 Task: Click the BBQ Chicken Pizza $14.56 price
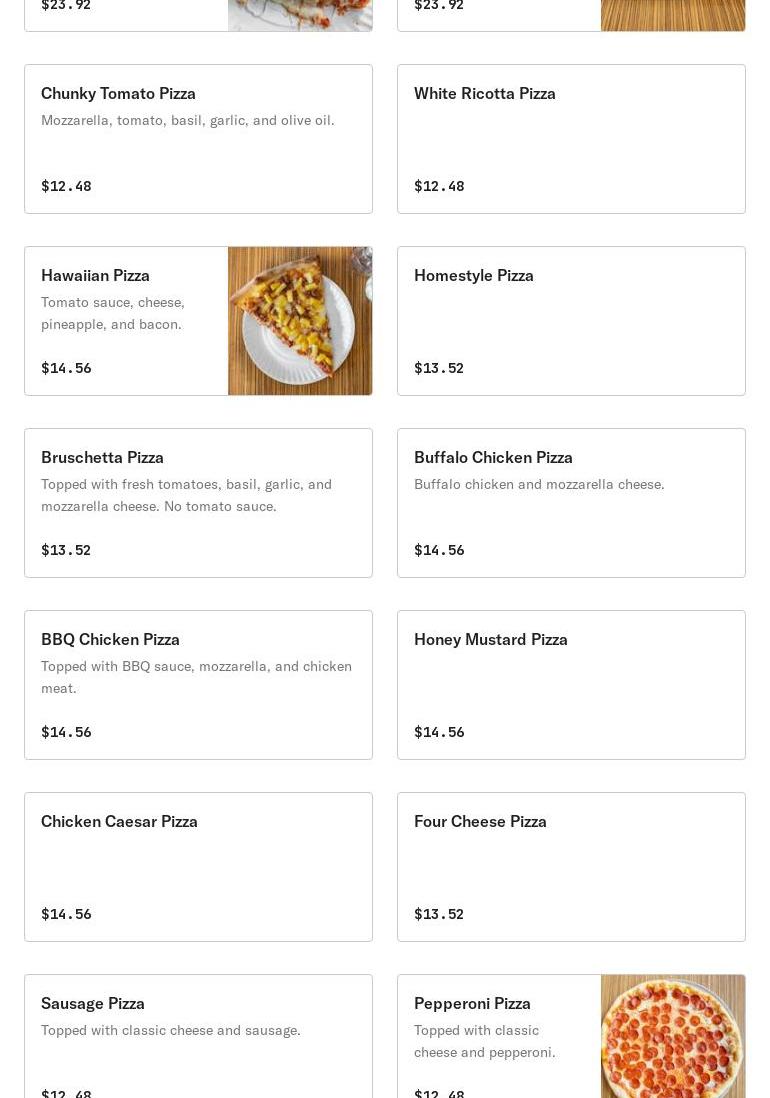(x=66, y=732)
